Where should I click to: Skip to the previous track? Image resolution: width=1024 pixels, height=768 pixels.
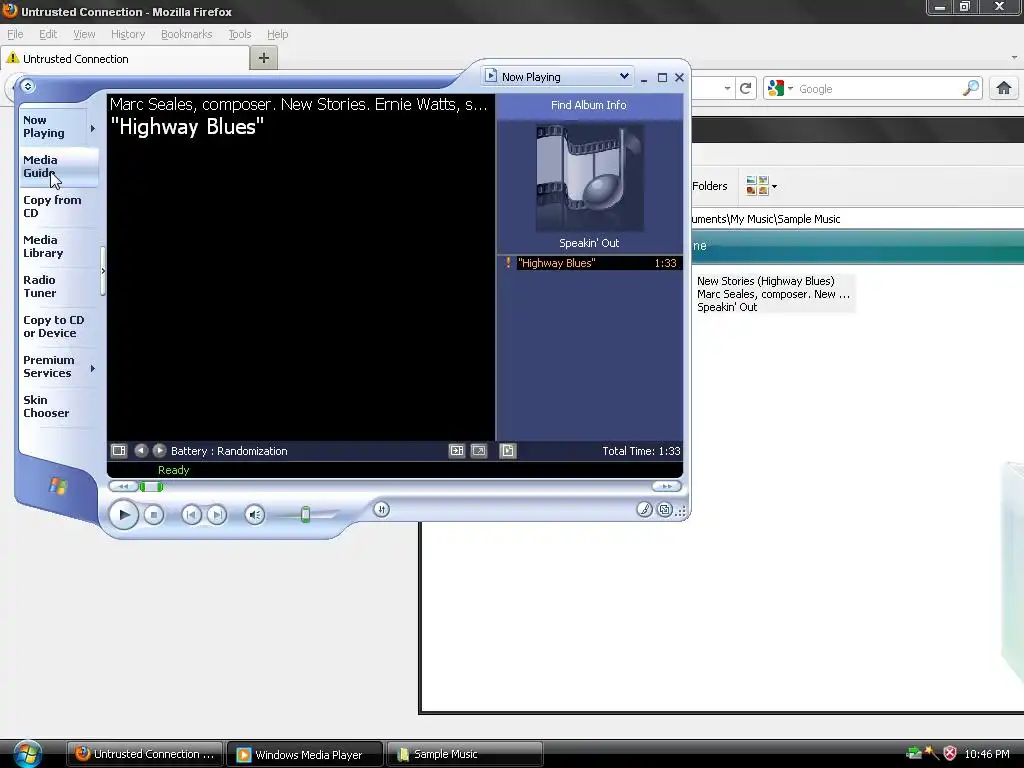191,515
